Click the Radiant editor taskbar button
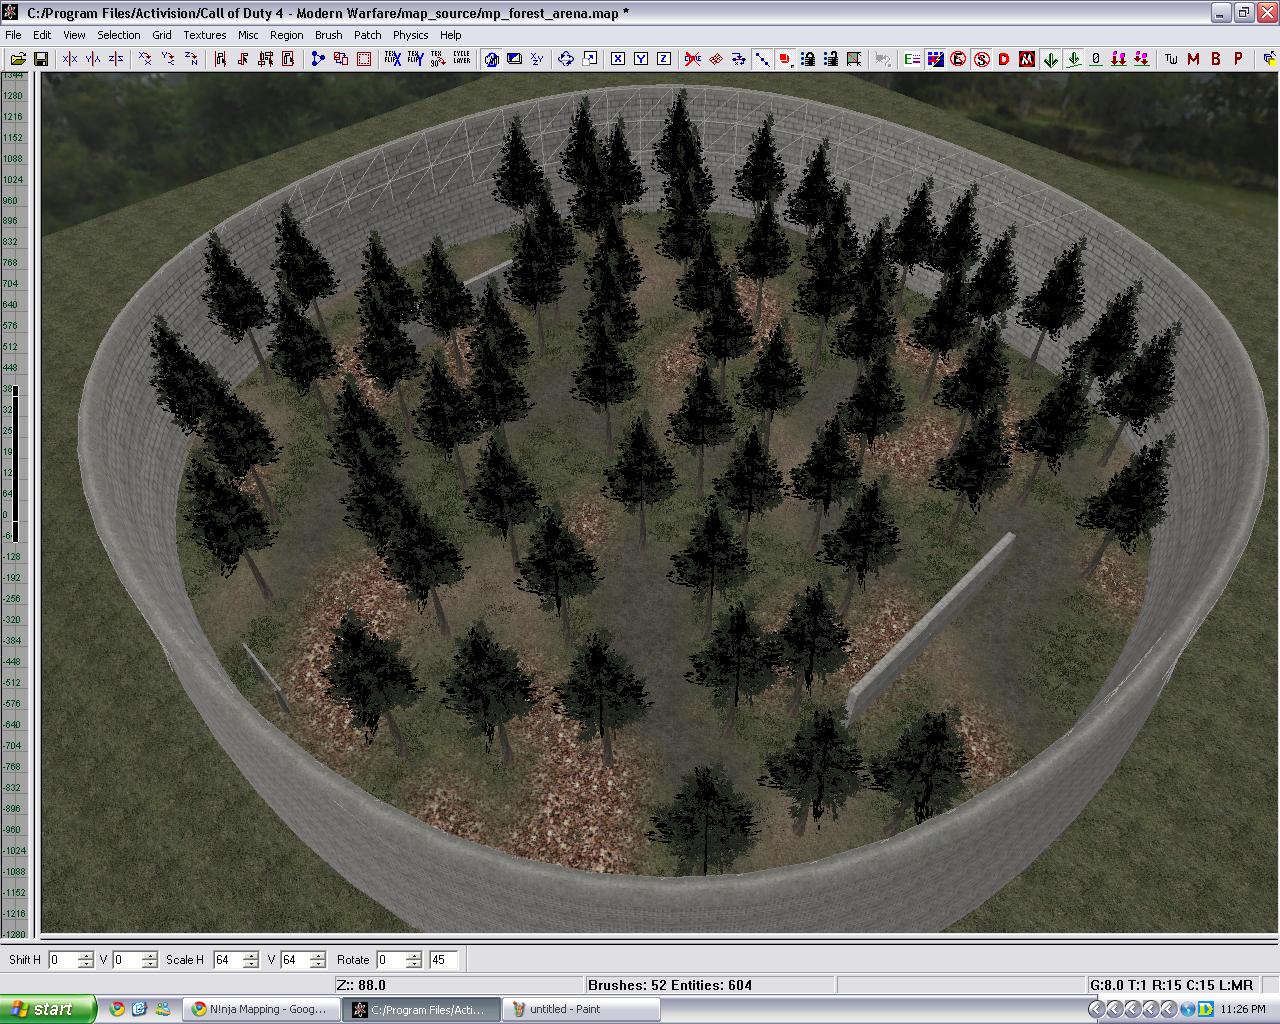Image resolution: width=1280 pixels, height=1024 pixels. point(420,1009)
